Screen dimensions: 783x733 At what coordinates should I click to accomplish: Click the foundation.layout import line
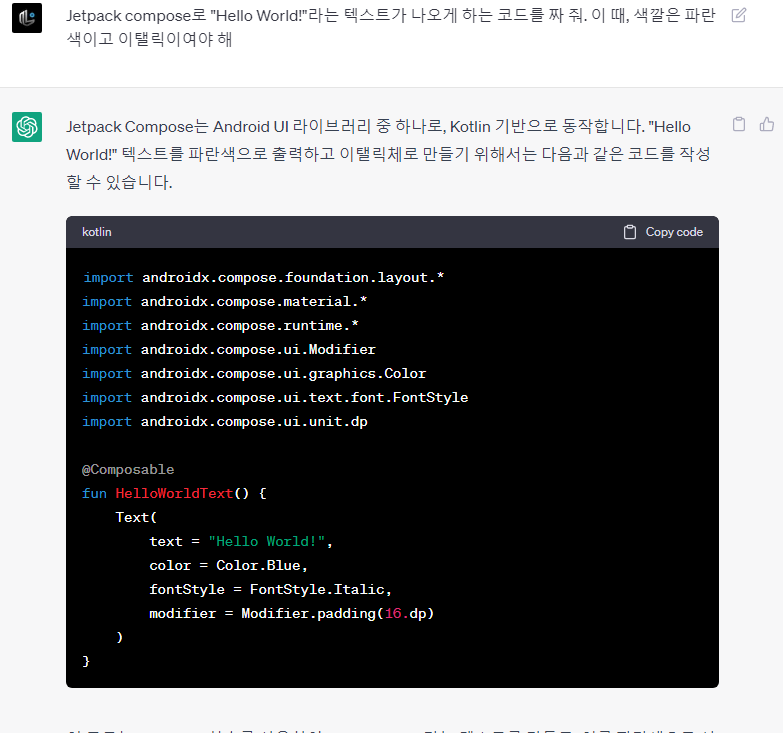click(x=264, y=278)
